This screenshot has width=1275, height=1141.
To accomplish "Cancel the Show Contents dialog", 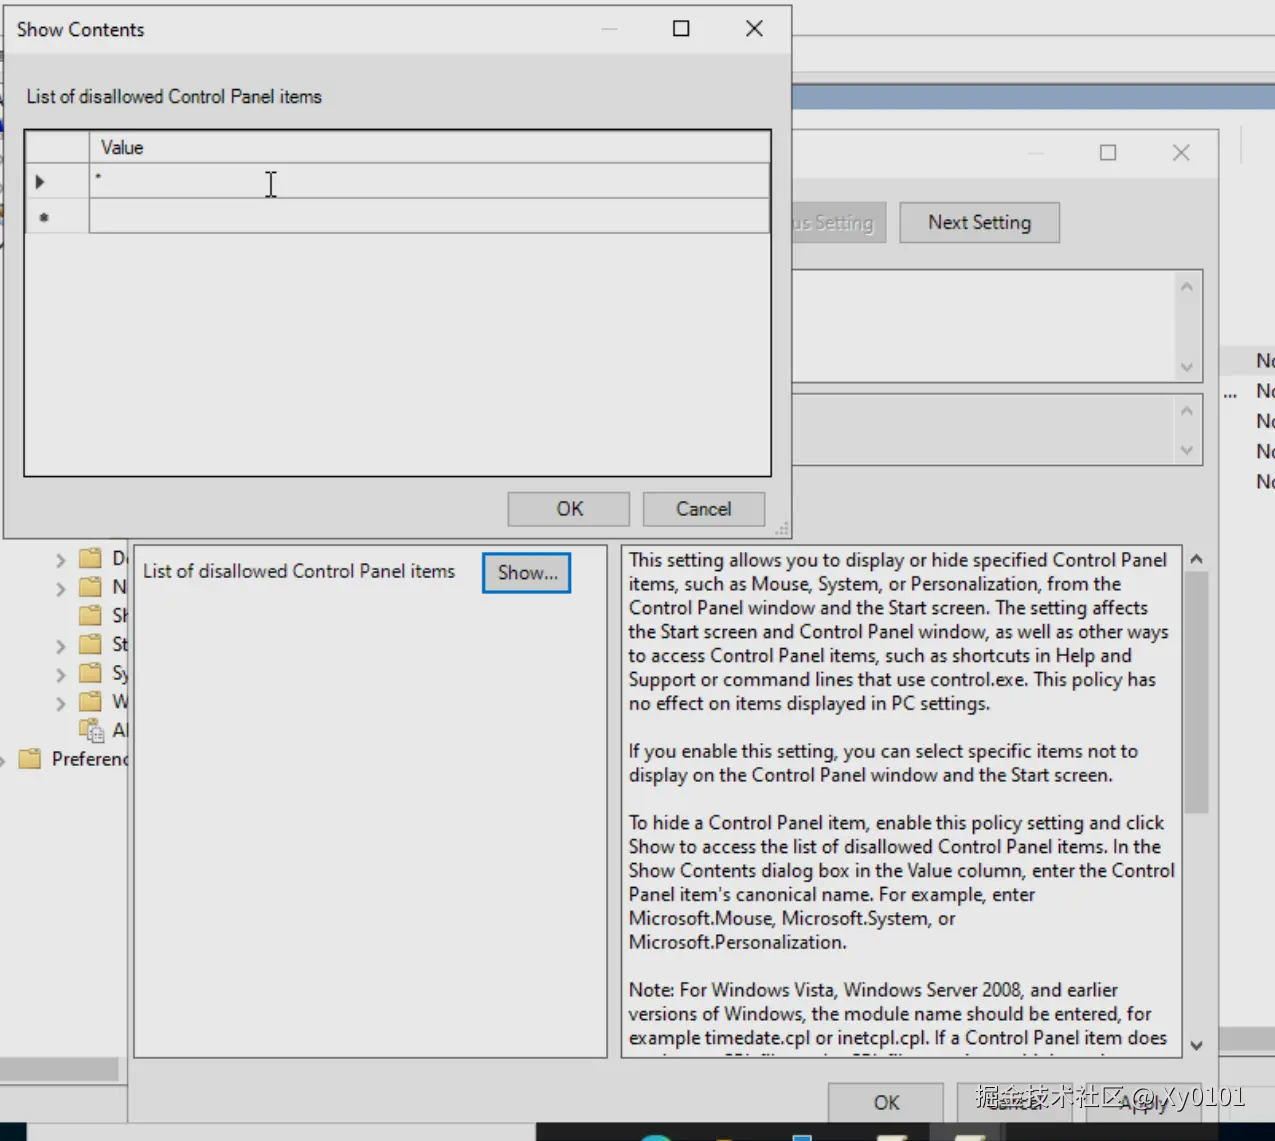I will (x=704, y=509).
